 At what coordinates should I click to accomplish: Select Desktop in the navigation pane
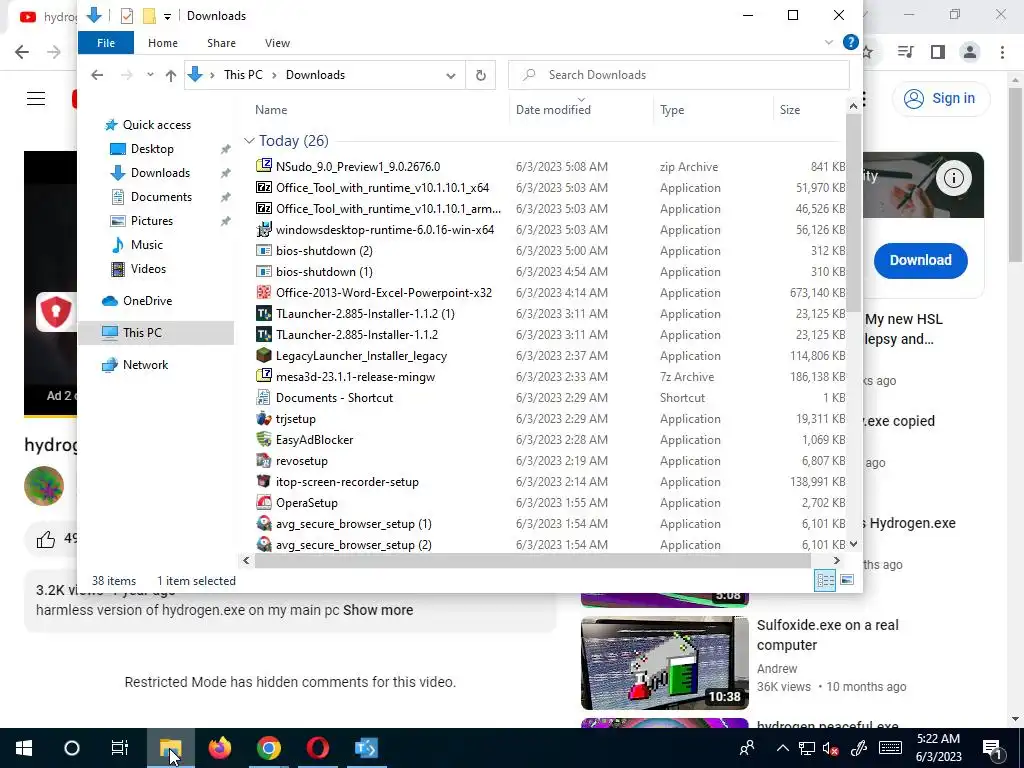152,149
